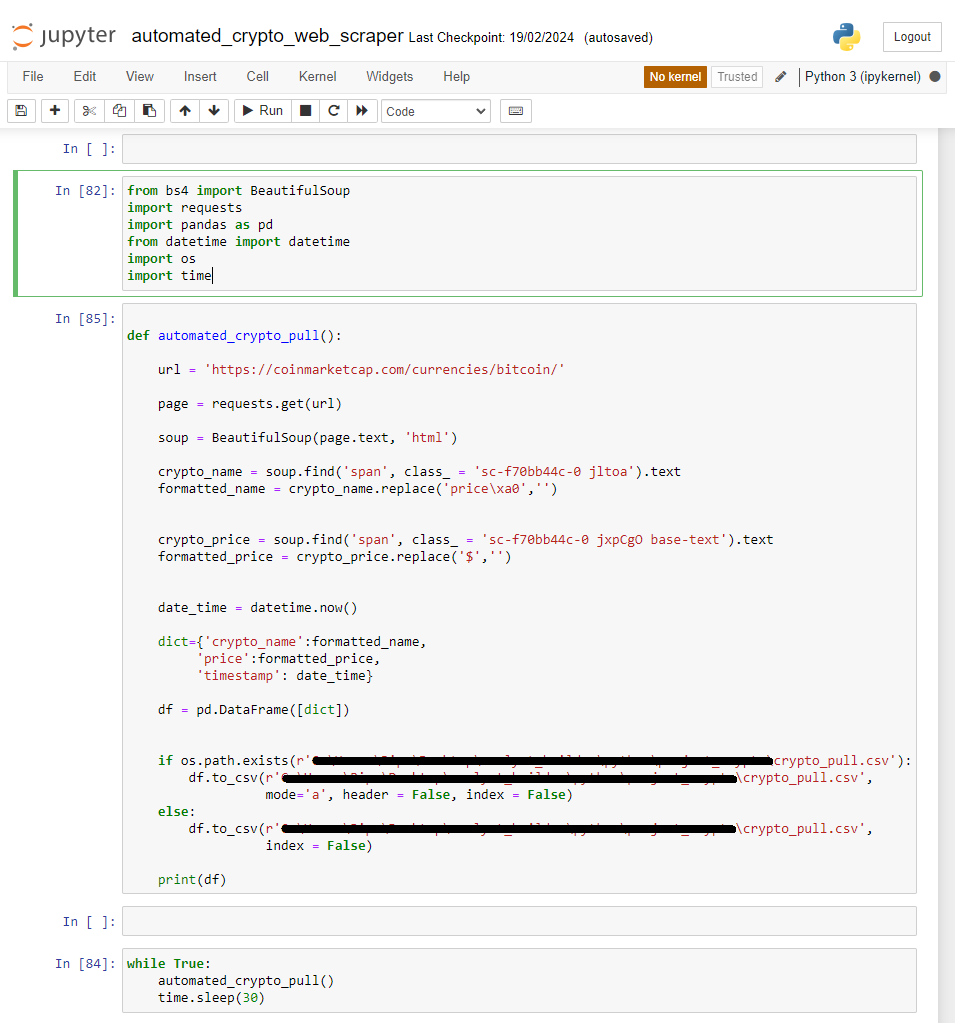This screenshot has width=955, height=1023.
Task: Restart kernel and run all cells
Action: pos(361,111)
